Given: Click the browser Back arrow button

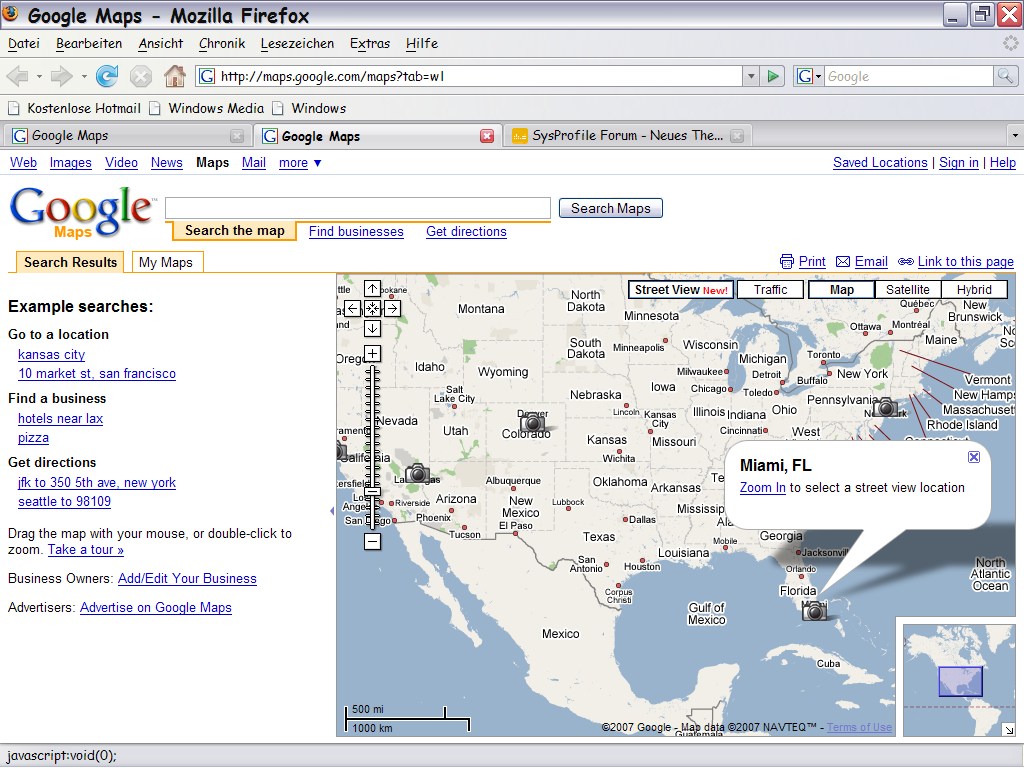Looking at the screenshot, I should [18, 76].
